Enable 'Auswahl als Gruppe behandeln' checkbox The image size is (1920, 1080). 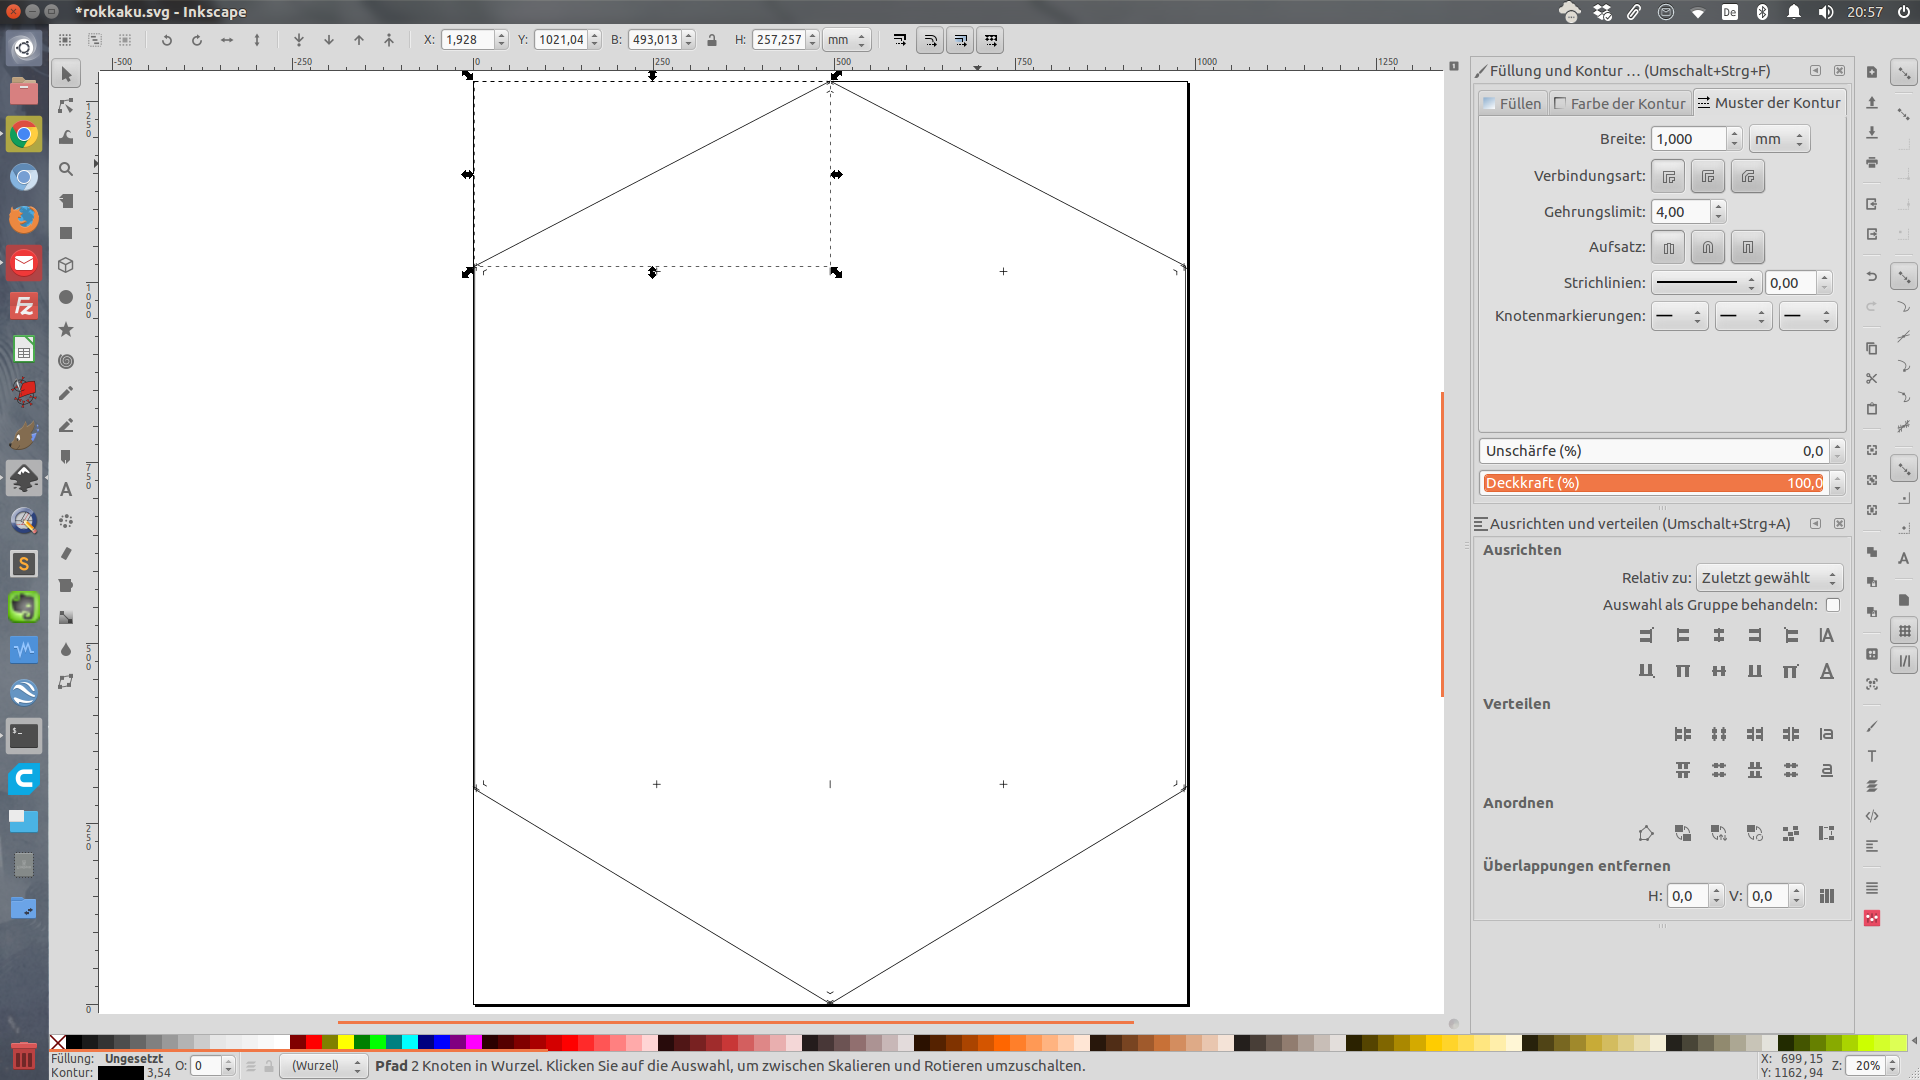point(1832,605)
